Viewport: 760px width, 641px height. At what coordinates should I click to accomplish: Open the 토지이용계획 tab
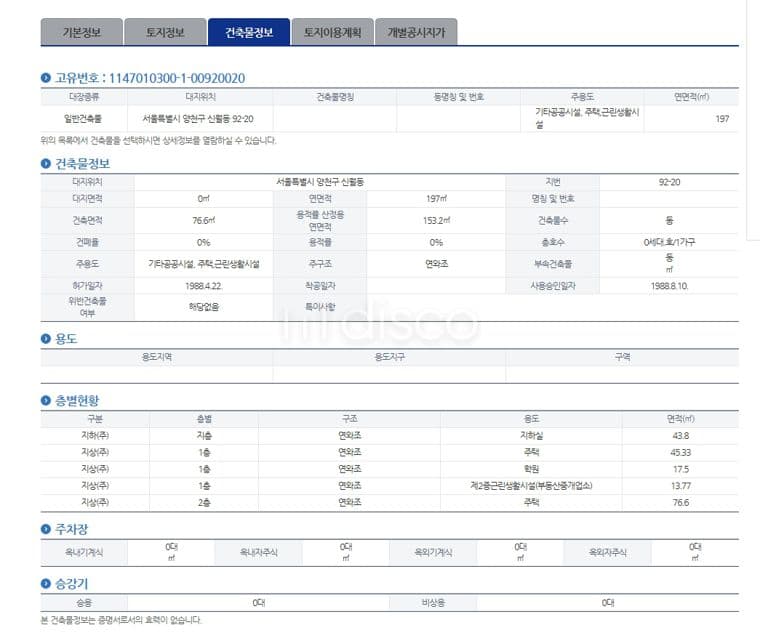332,32
